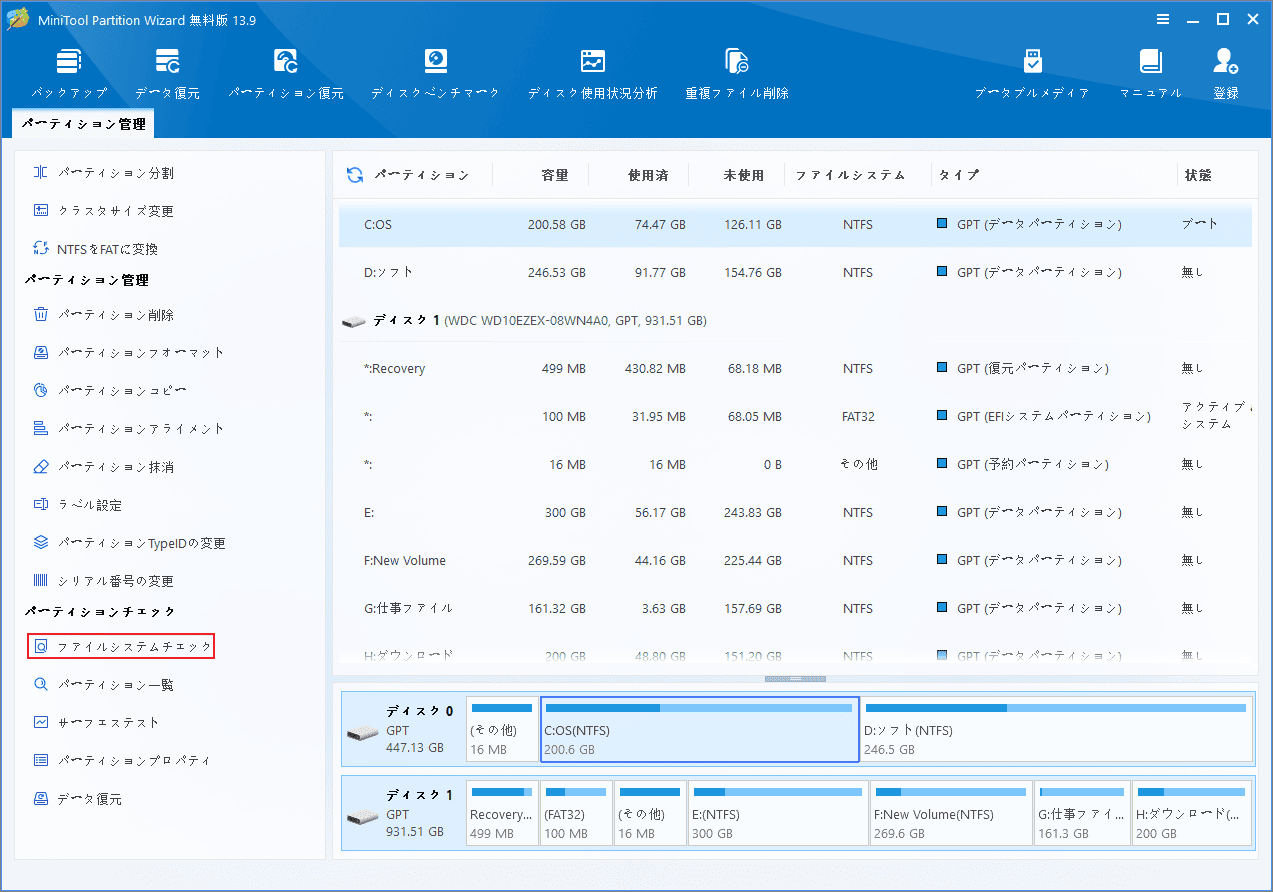1273x892 pixels.
Task: Select the 100 MB FAT32 partition row
Action: pyautogui.click(x=795, y=417)
